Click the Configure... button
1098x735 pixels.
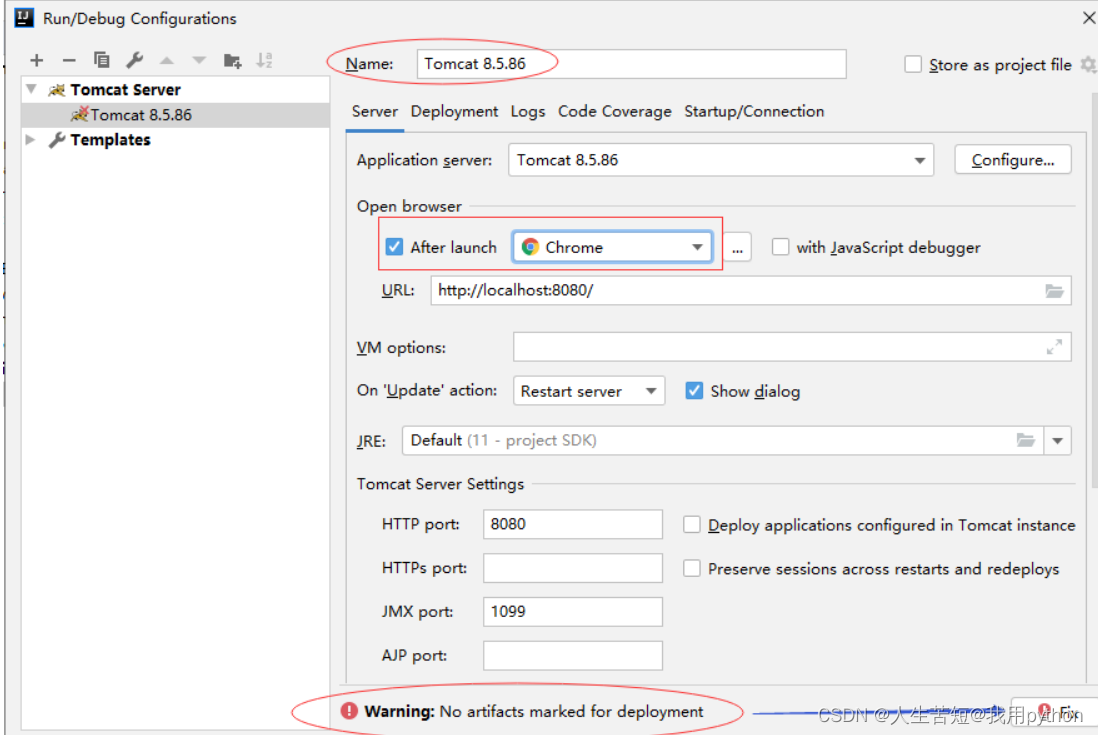coord(1013,160)
